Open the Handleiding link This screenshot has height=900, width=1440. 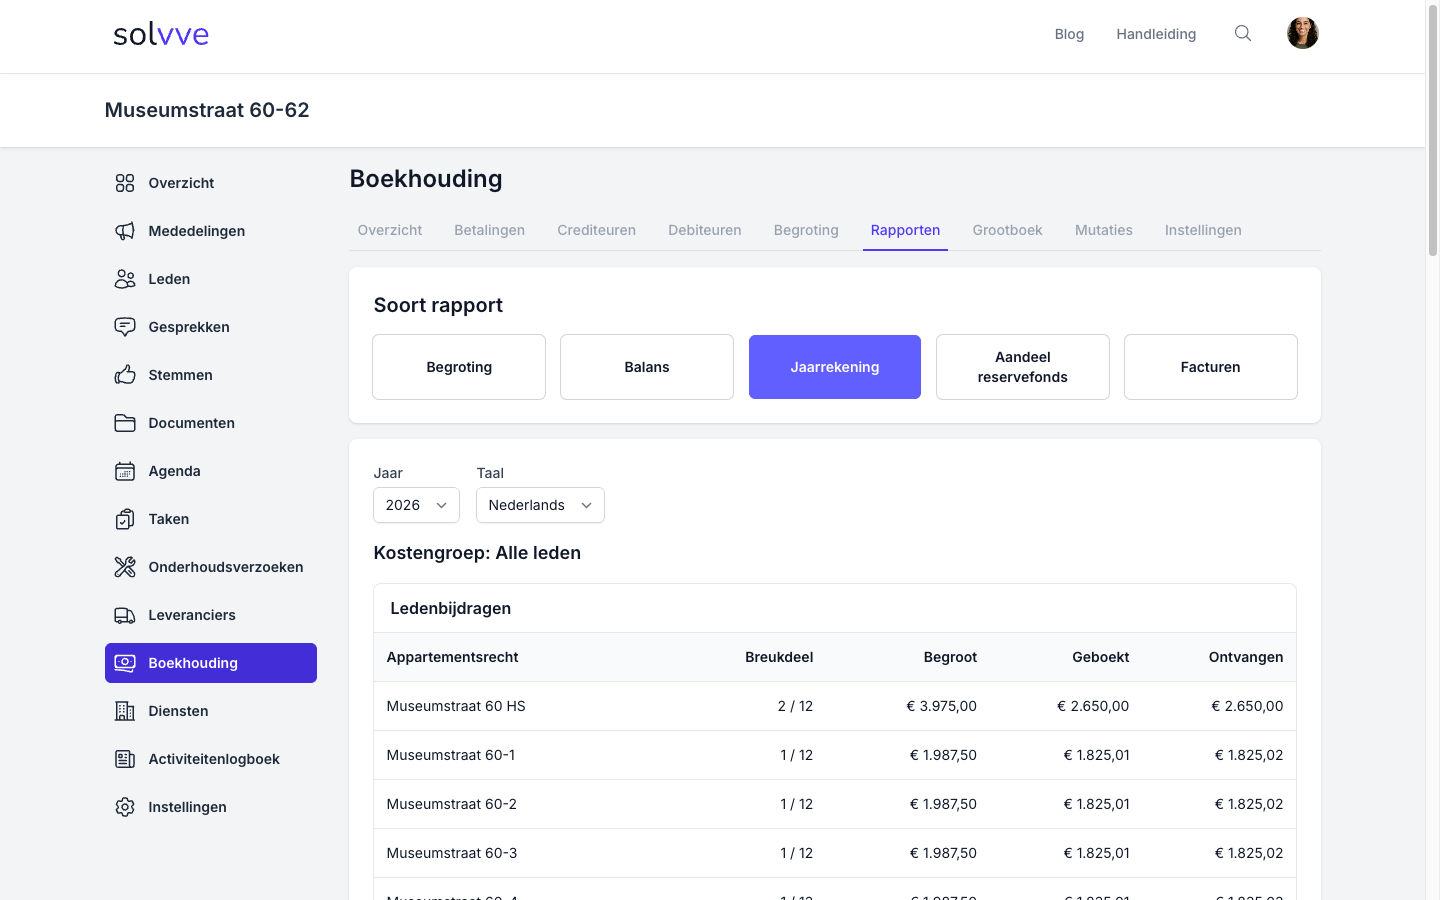[x=1156, y=34]
